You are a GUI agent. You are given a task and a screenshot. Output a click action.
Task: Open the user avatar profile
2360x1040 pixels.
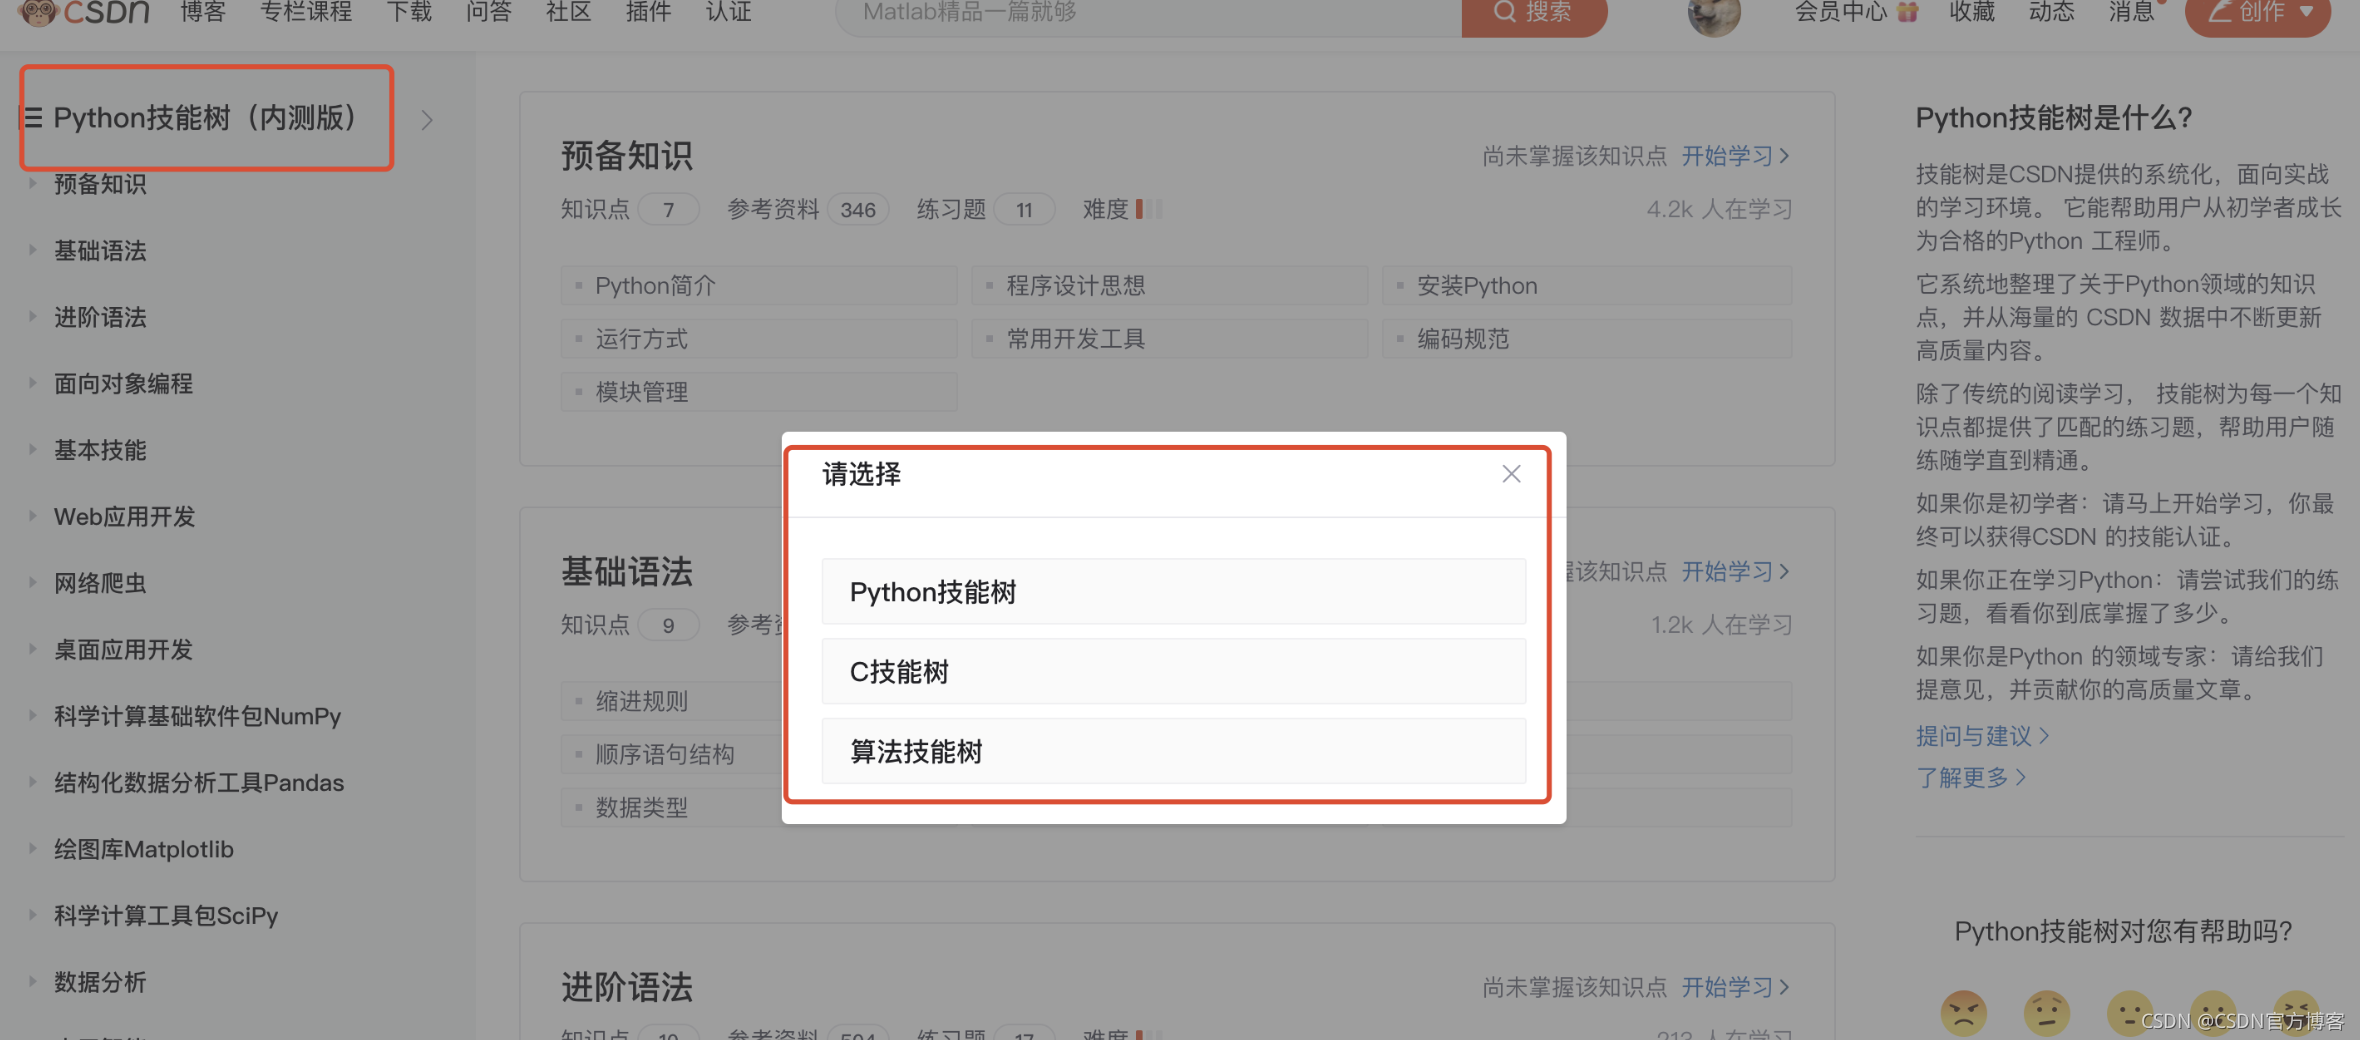tap(1714, 14)
